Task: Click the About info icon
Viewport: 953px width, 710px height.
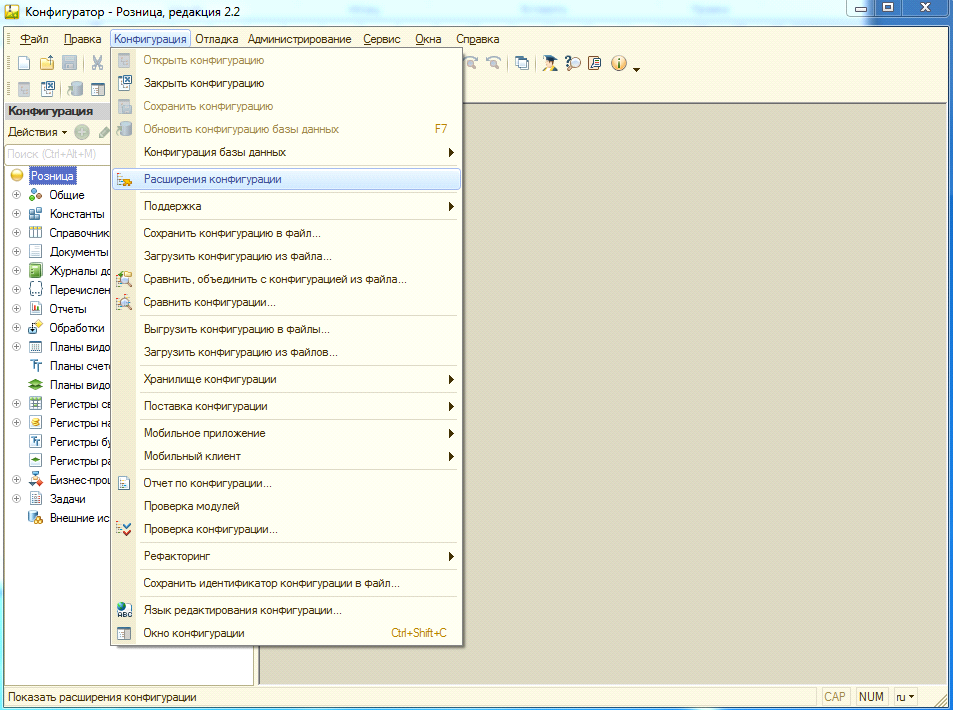Action: click(619, 63)
